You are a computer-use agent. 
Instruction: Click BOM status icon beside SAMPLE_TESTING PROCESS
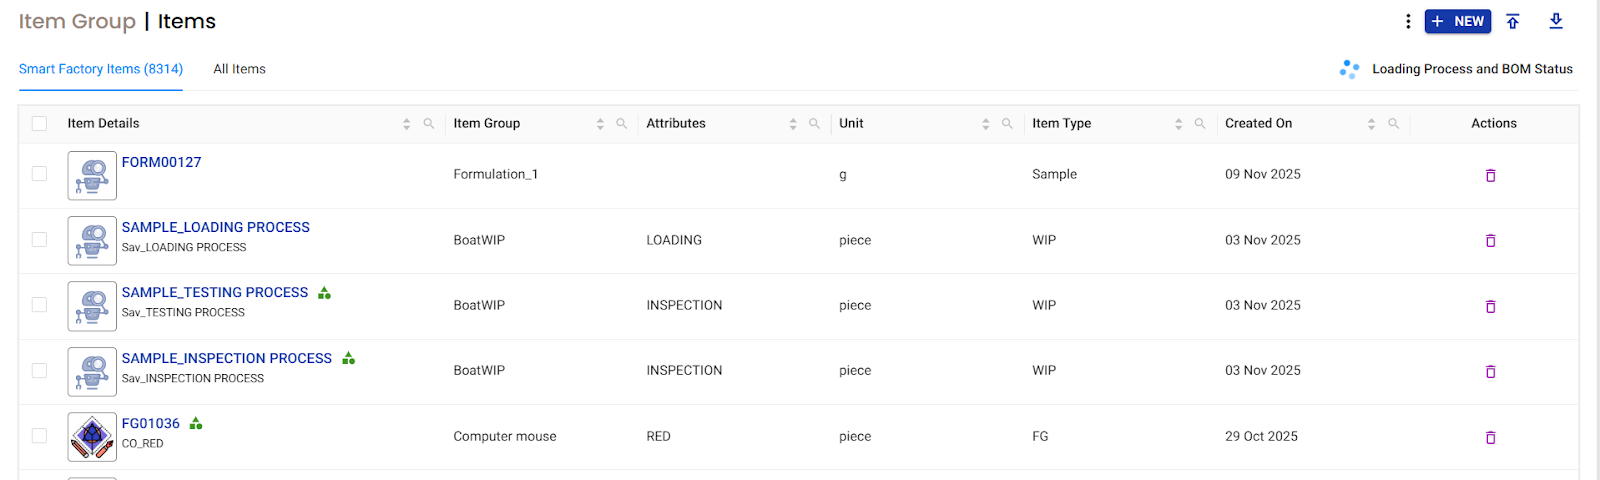click(324, 293)
